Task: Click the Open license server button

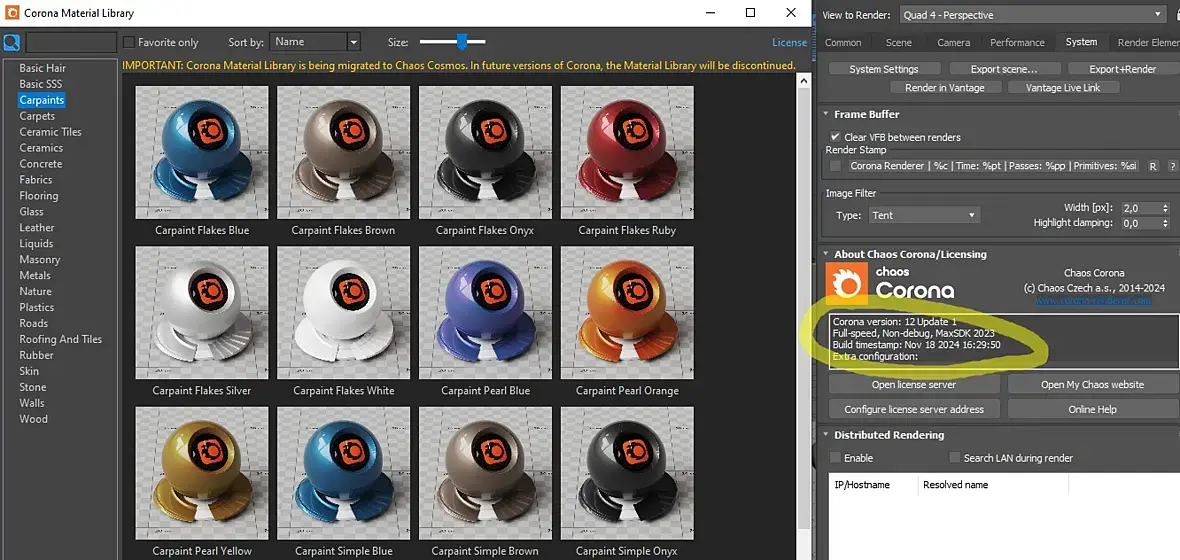Action: click(914, 385)
